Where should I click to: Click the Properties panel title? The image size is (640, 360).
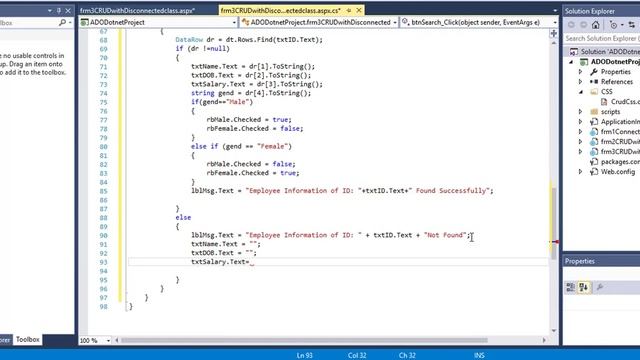click(x=580, y=261)
